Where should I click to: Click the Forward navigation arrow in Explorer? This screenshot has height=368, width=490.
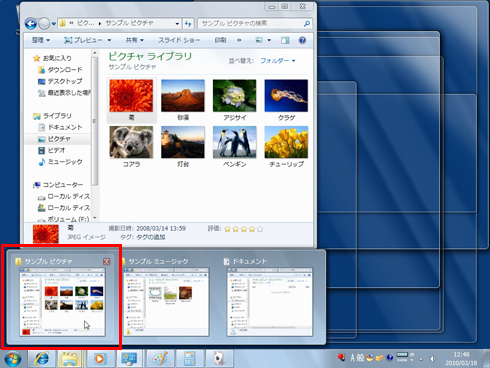44,24
